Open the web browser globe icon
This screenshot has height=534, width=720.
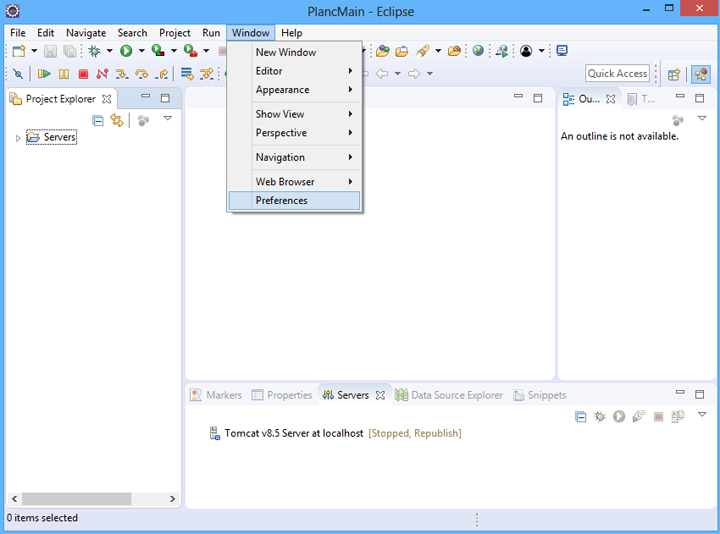pos(478,51)
